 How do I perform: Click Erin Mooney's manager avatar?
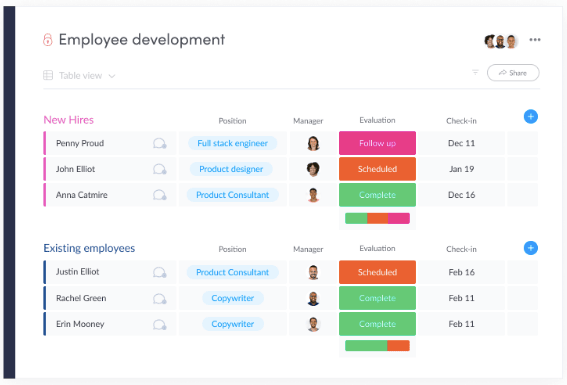coord(313,324)
